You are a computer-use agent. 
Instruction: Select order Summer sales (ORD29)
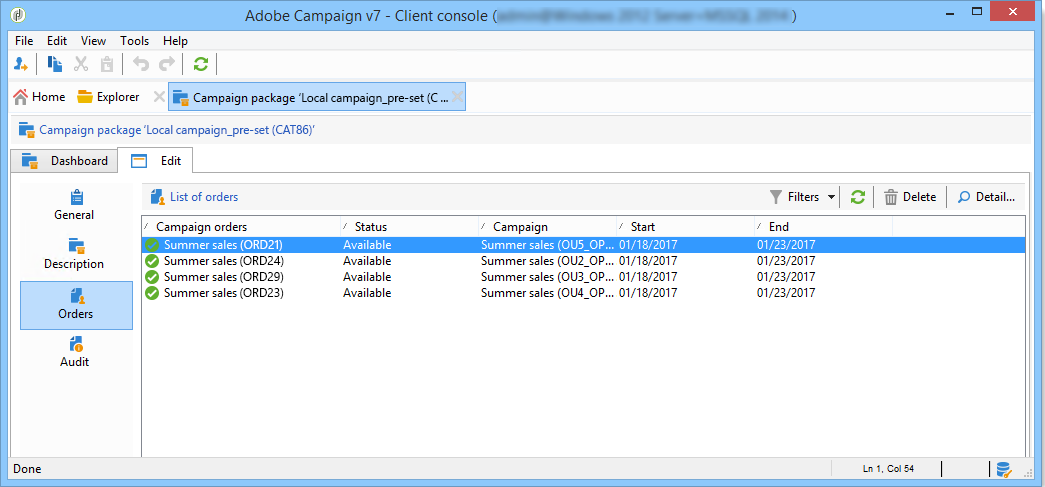(x=583, y=276)
